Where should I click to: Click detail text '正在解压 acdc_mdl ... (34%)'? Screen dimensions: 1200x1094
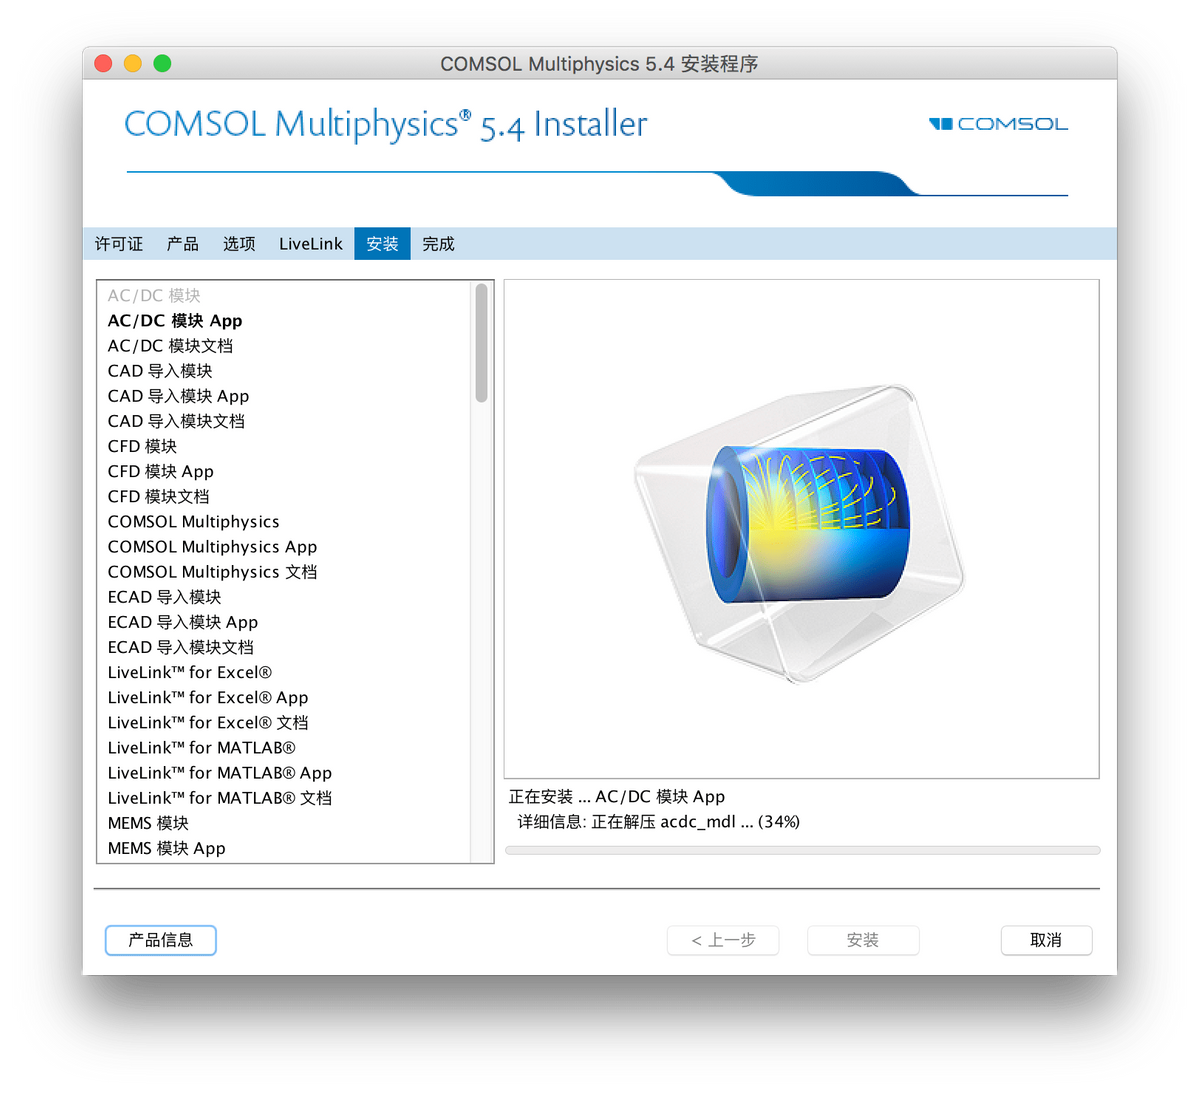pyautogui.click(x=695, y=821)
